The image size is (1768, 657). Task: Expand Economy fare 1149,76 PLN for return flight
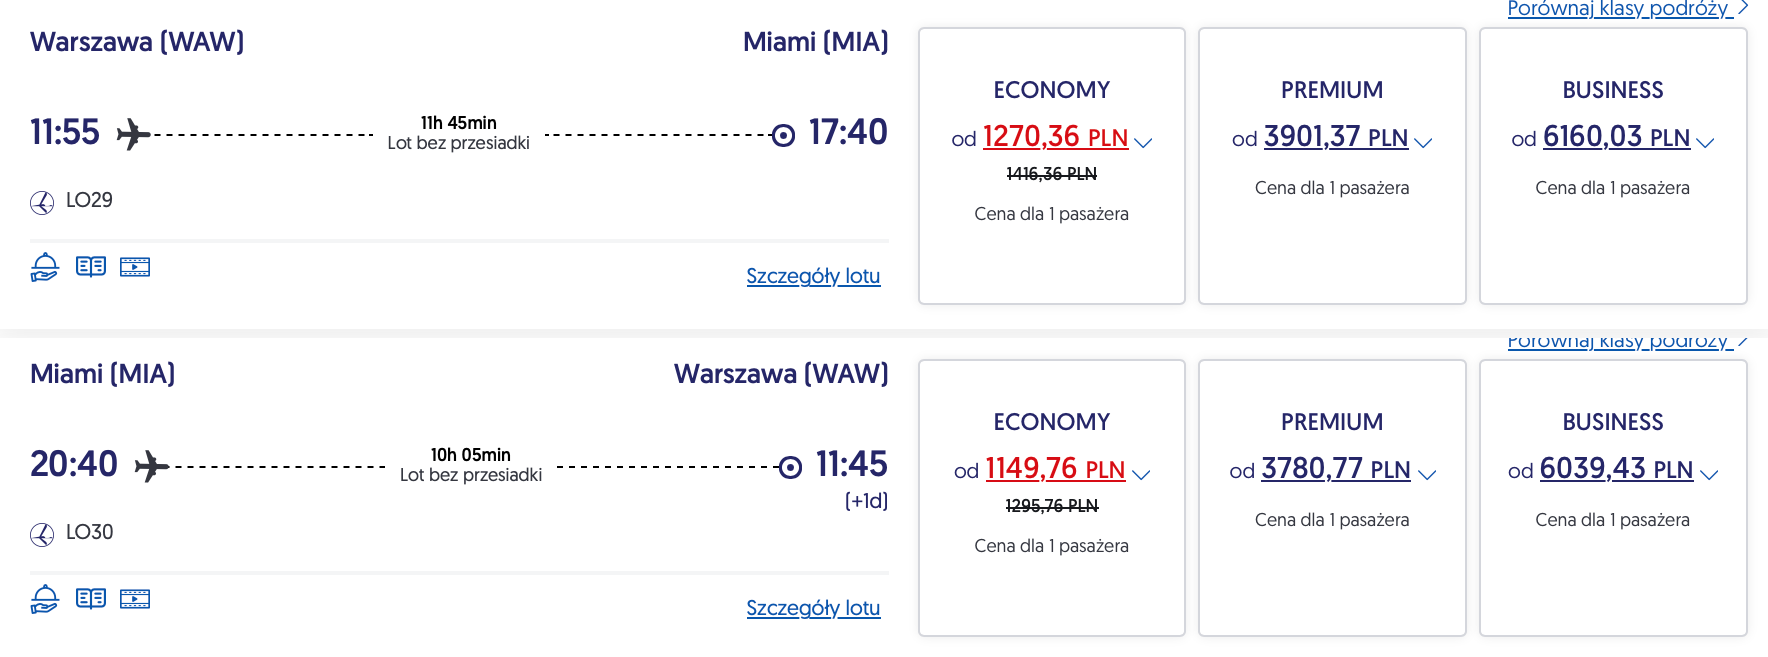pyautogui.click(x=1141, y=474)
